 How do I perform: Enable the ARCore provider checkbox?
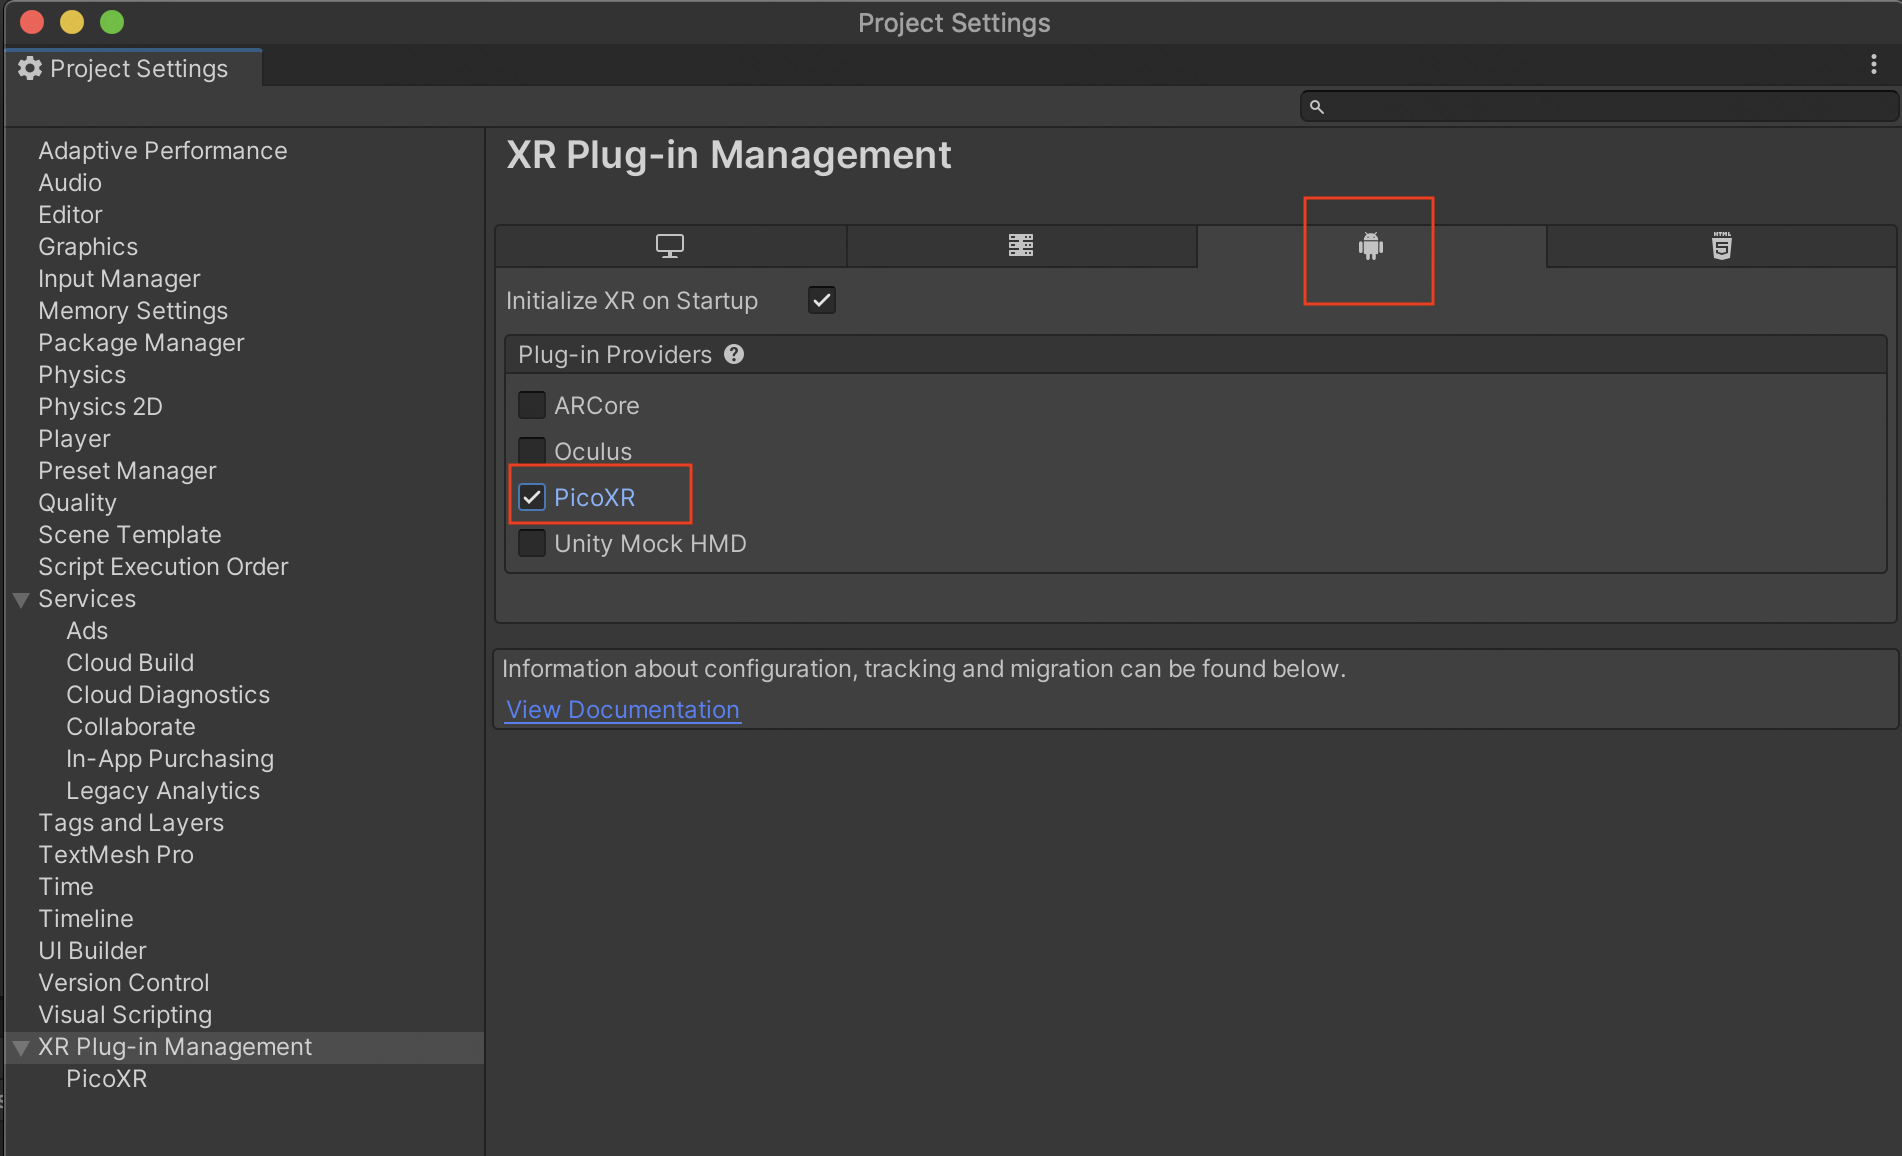pos(532,405)
